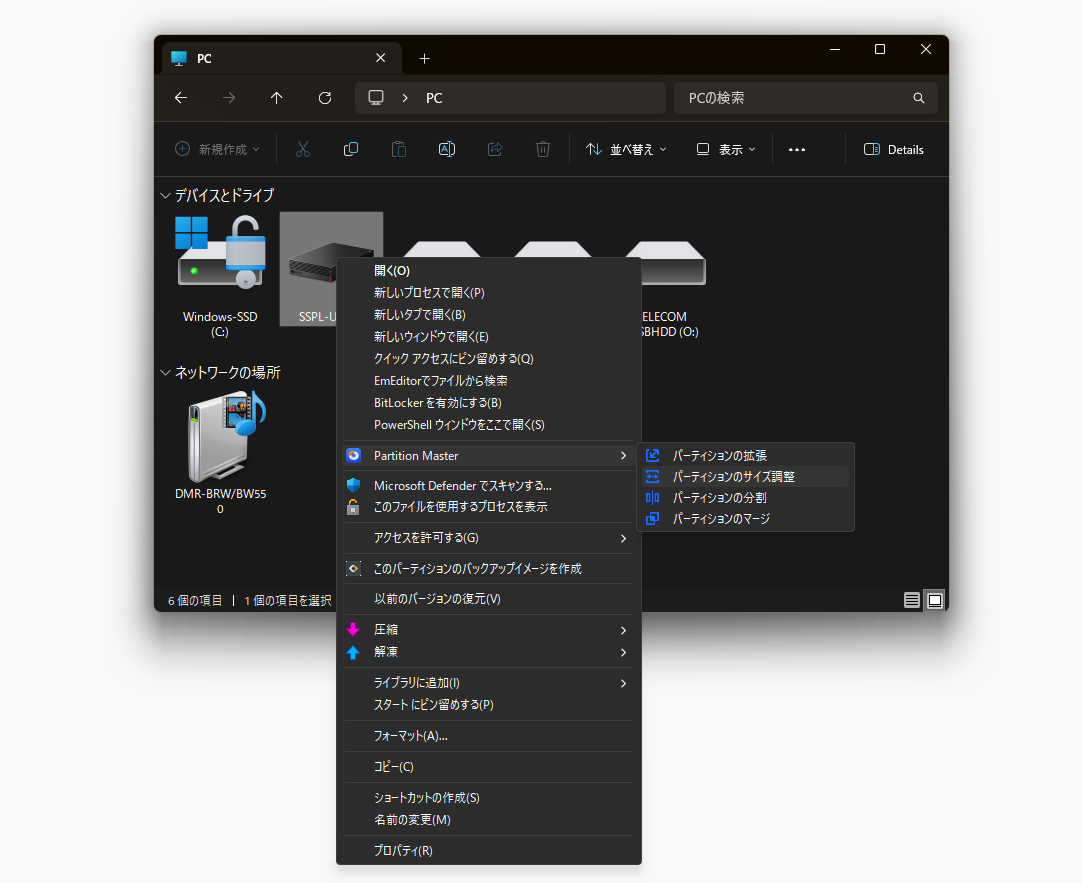Choose EmEditorでファイルから検索
Screen dimensions: 1082x883
pos(489,381)
